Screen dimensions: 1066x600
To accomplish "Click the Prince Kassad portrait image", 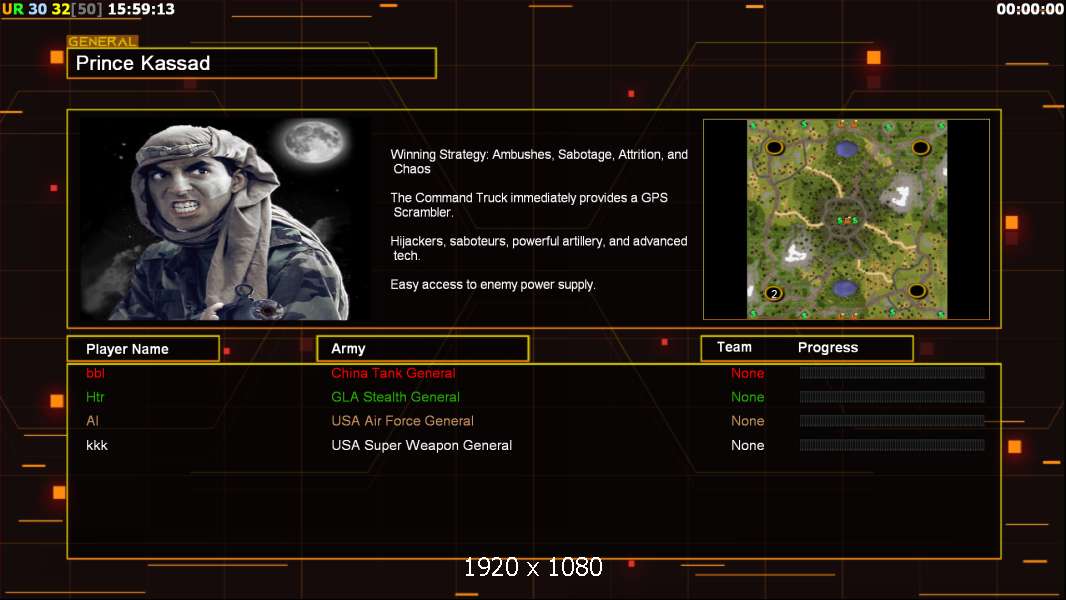I will click(225, 219).
